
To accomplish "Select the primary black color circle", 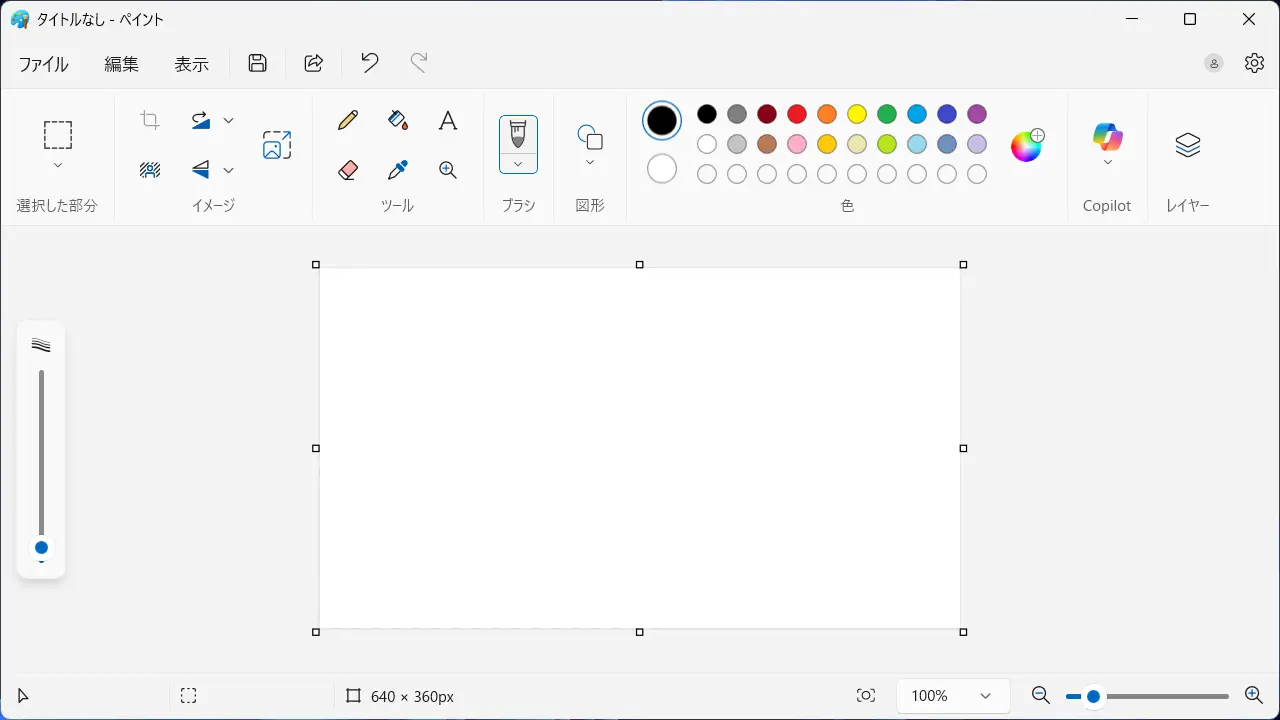I will (x=662, y=121).
